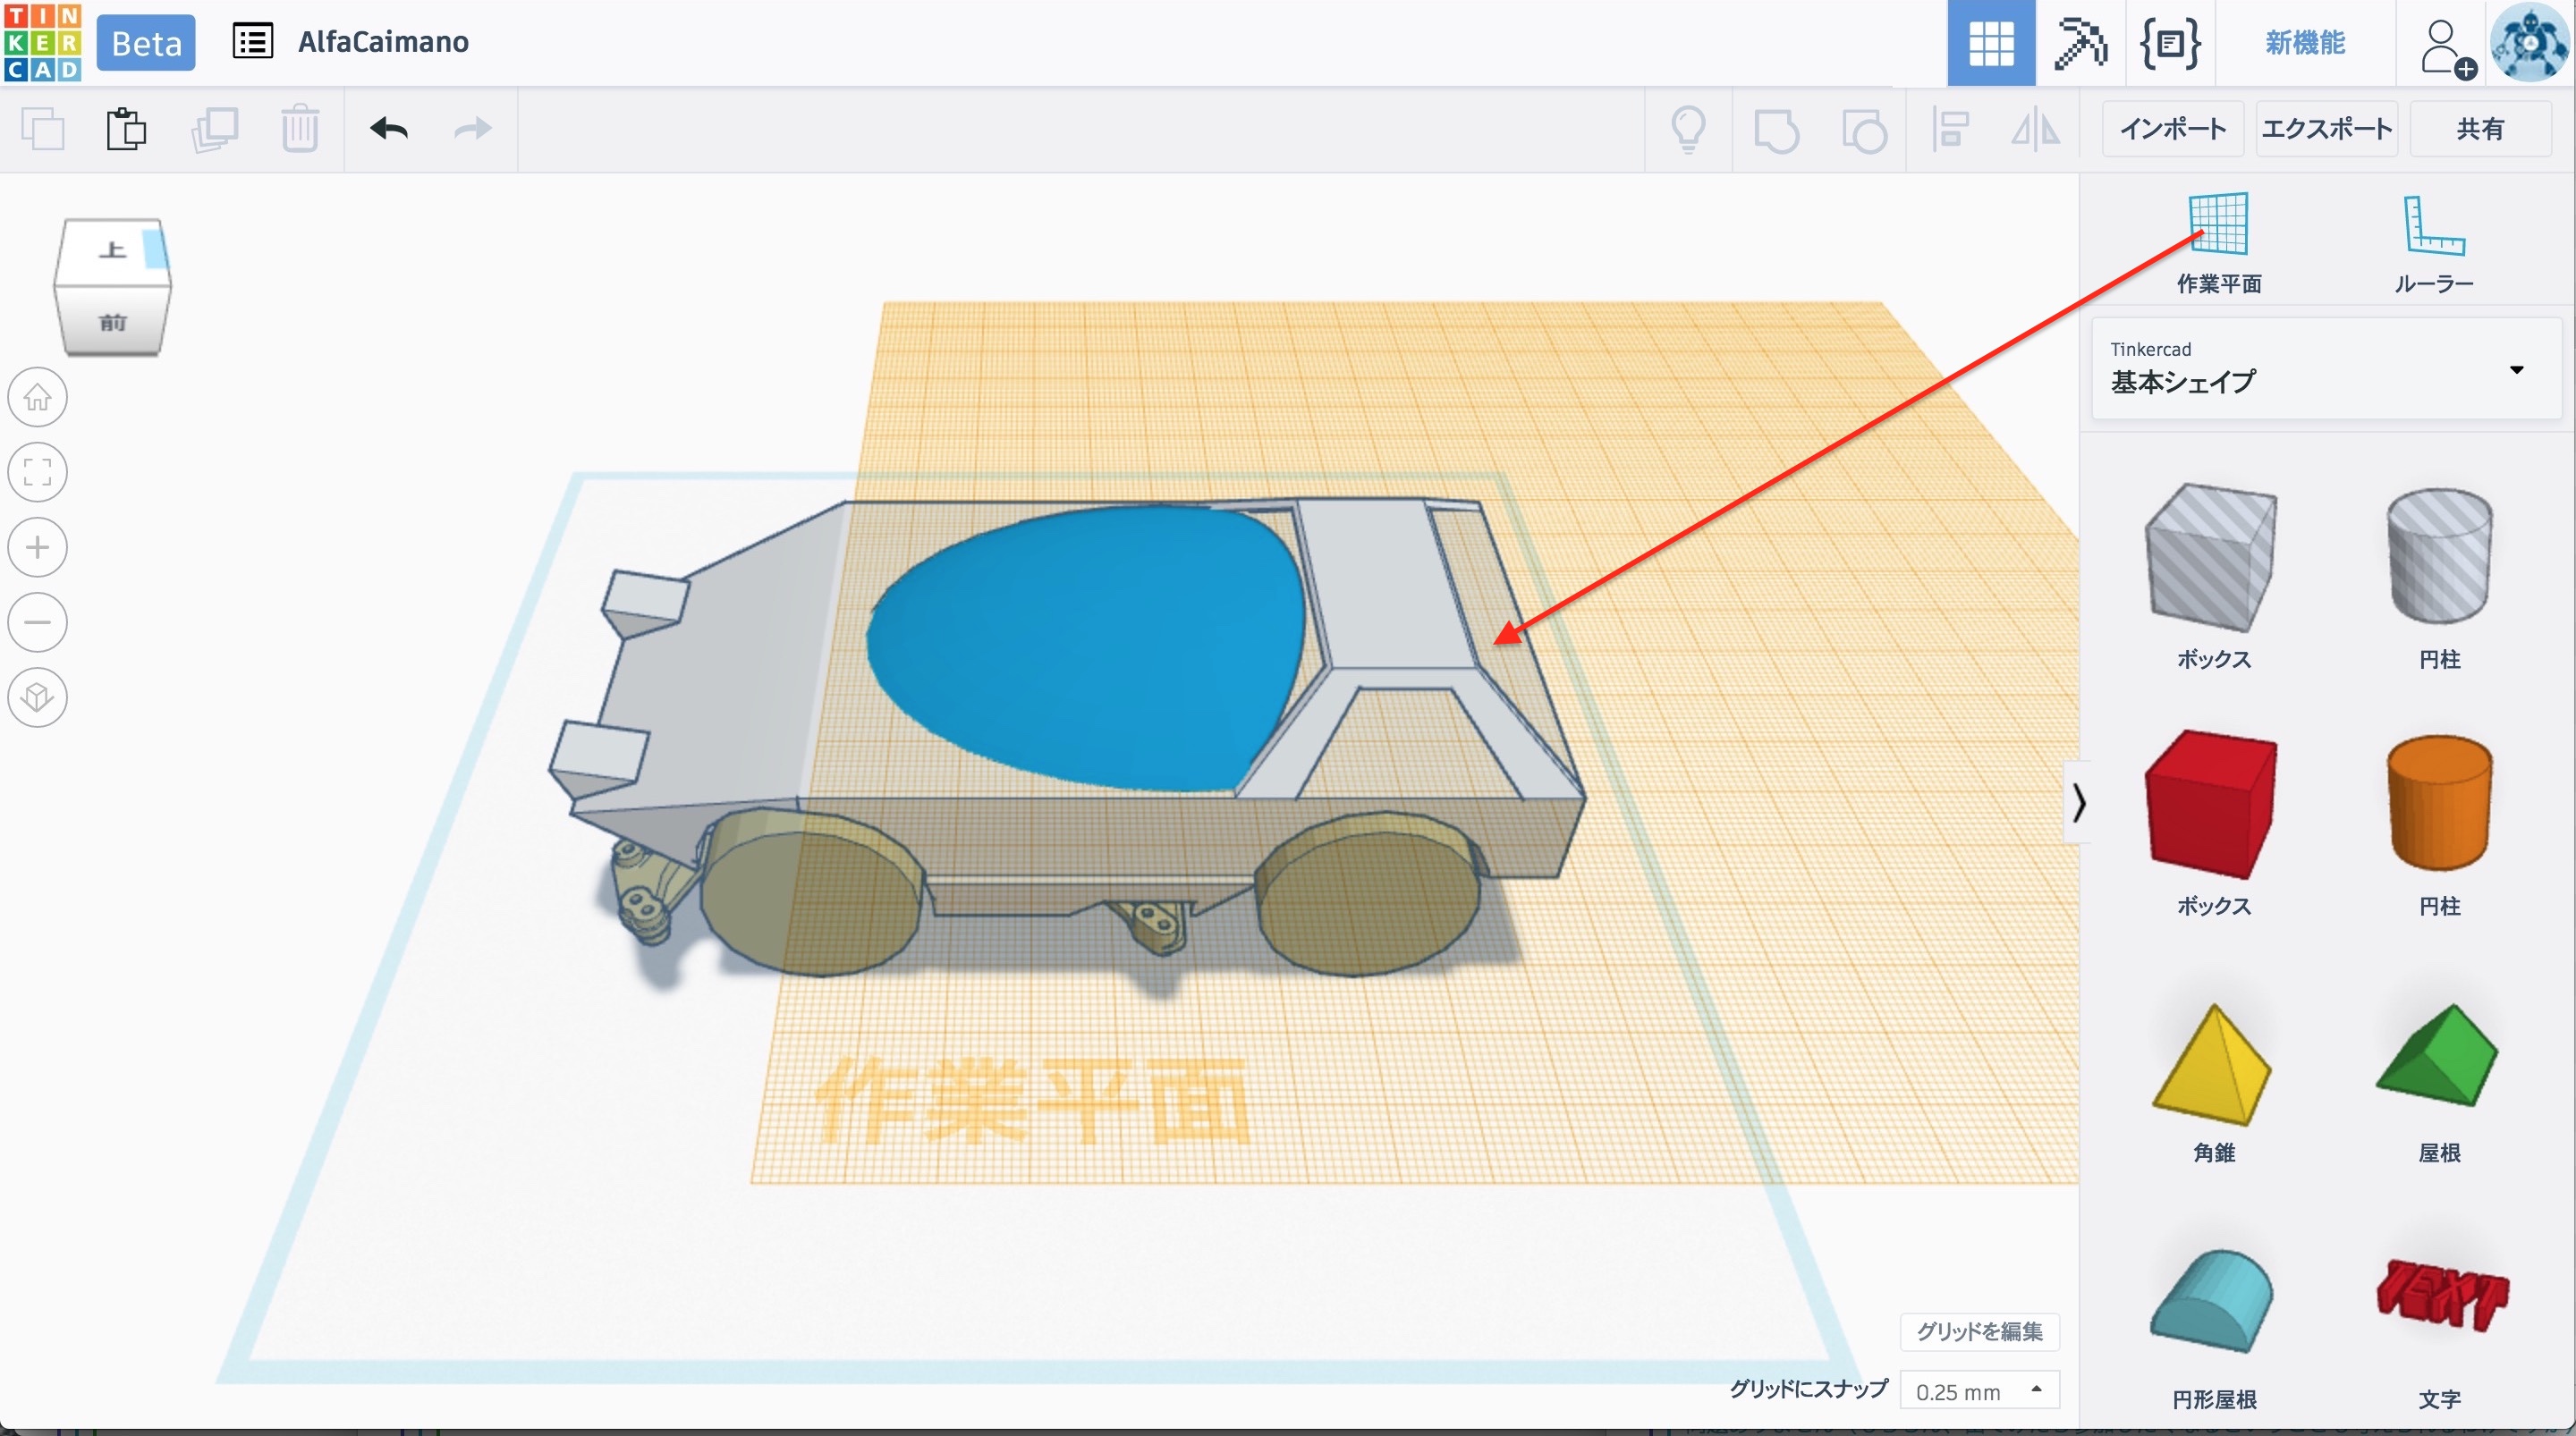Toggle orthographic/perspective view cube icon
Image resolution: width=2576 pixels, height=1436 pixels.
coord(38,697)
